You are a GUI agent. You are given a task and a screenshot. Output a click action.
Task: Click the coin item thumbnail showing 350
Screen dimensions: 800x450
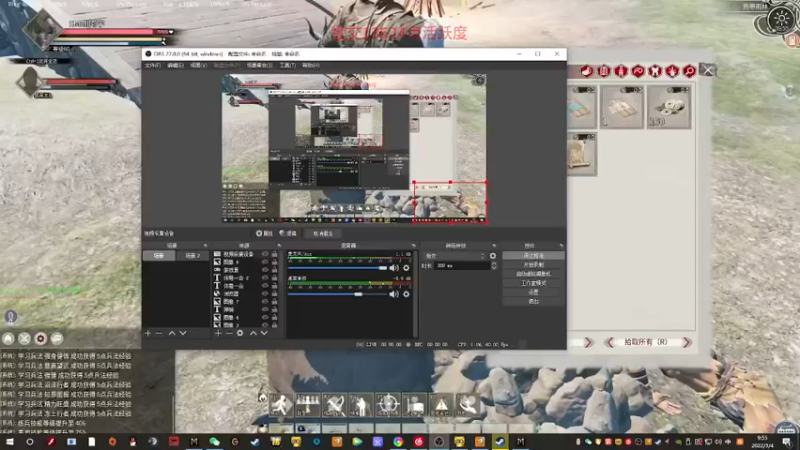click(x=669, y=107)
